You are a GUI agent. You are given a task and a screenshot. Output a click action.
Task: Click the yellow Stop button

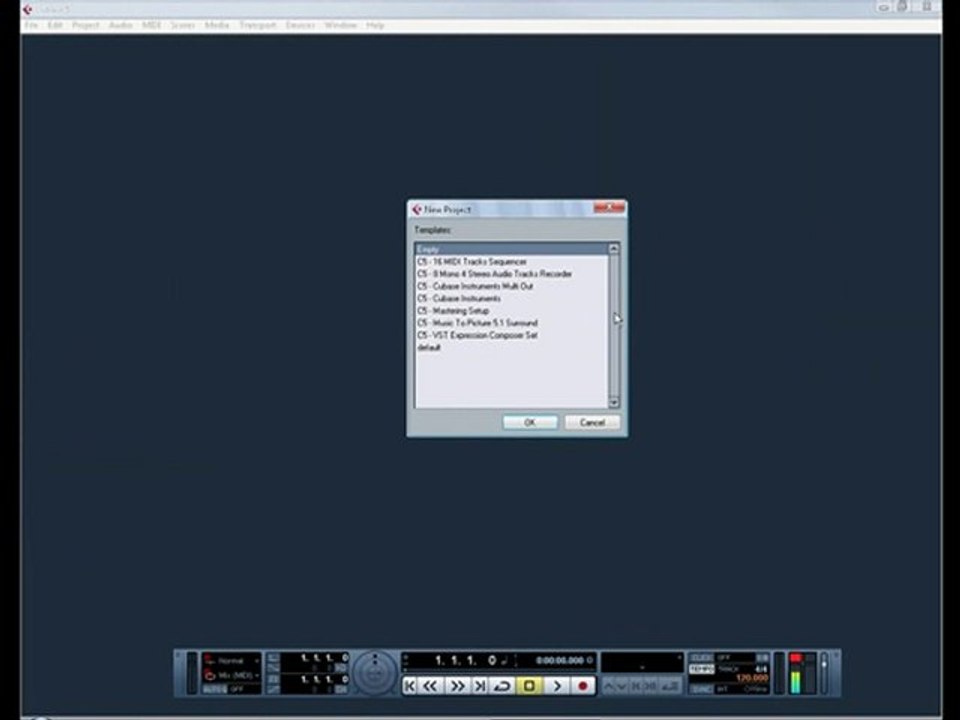pyautogui.click(x=529, y=686)
